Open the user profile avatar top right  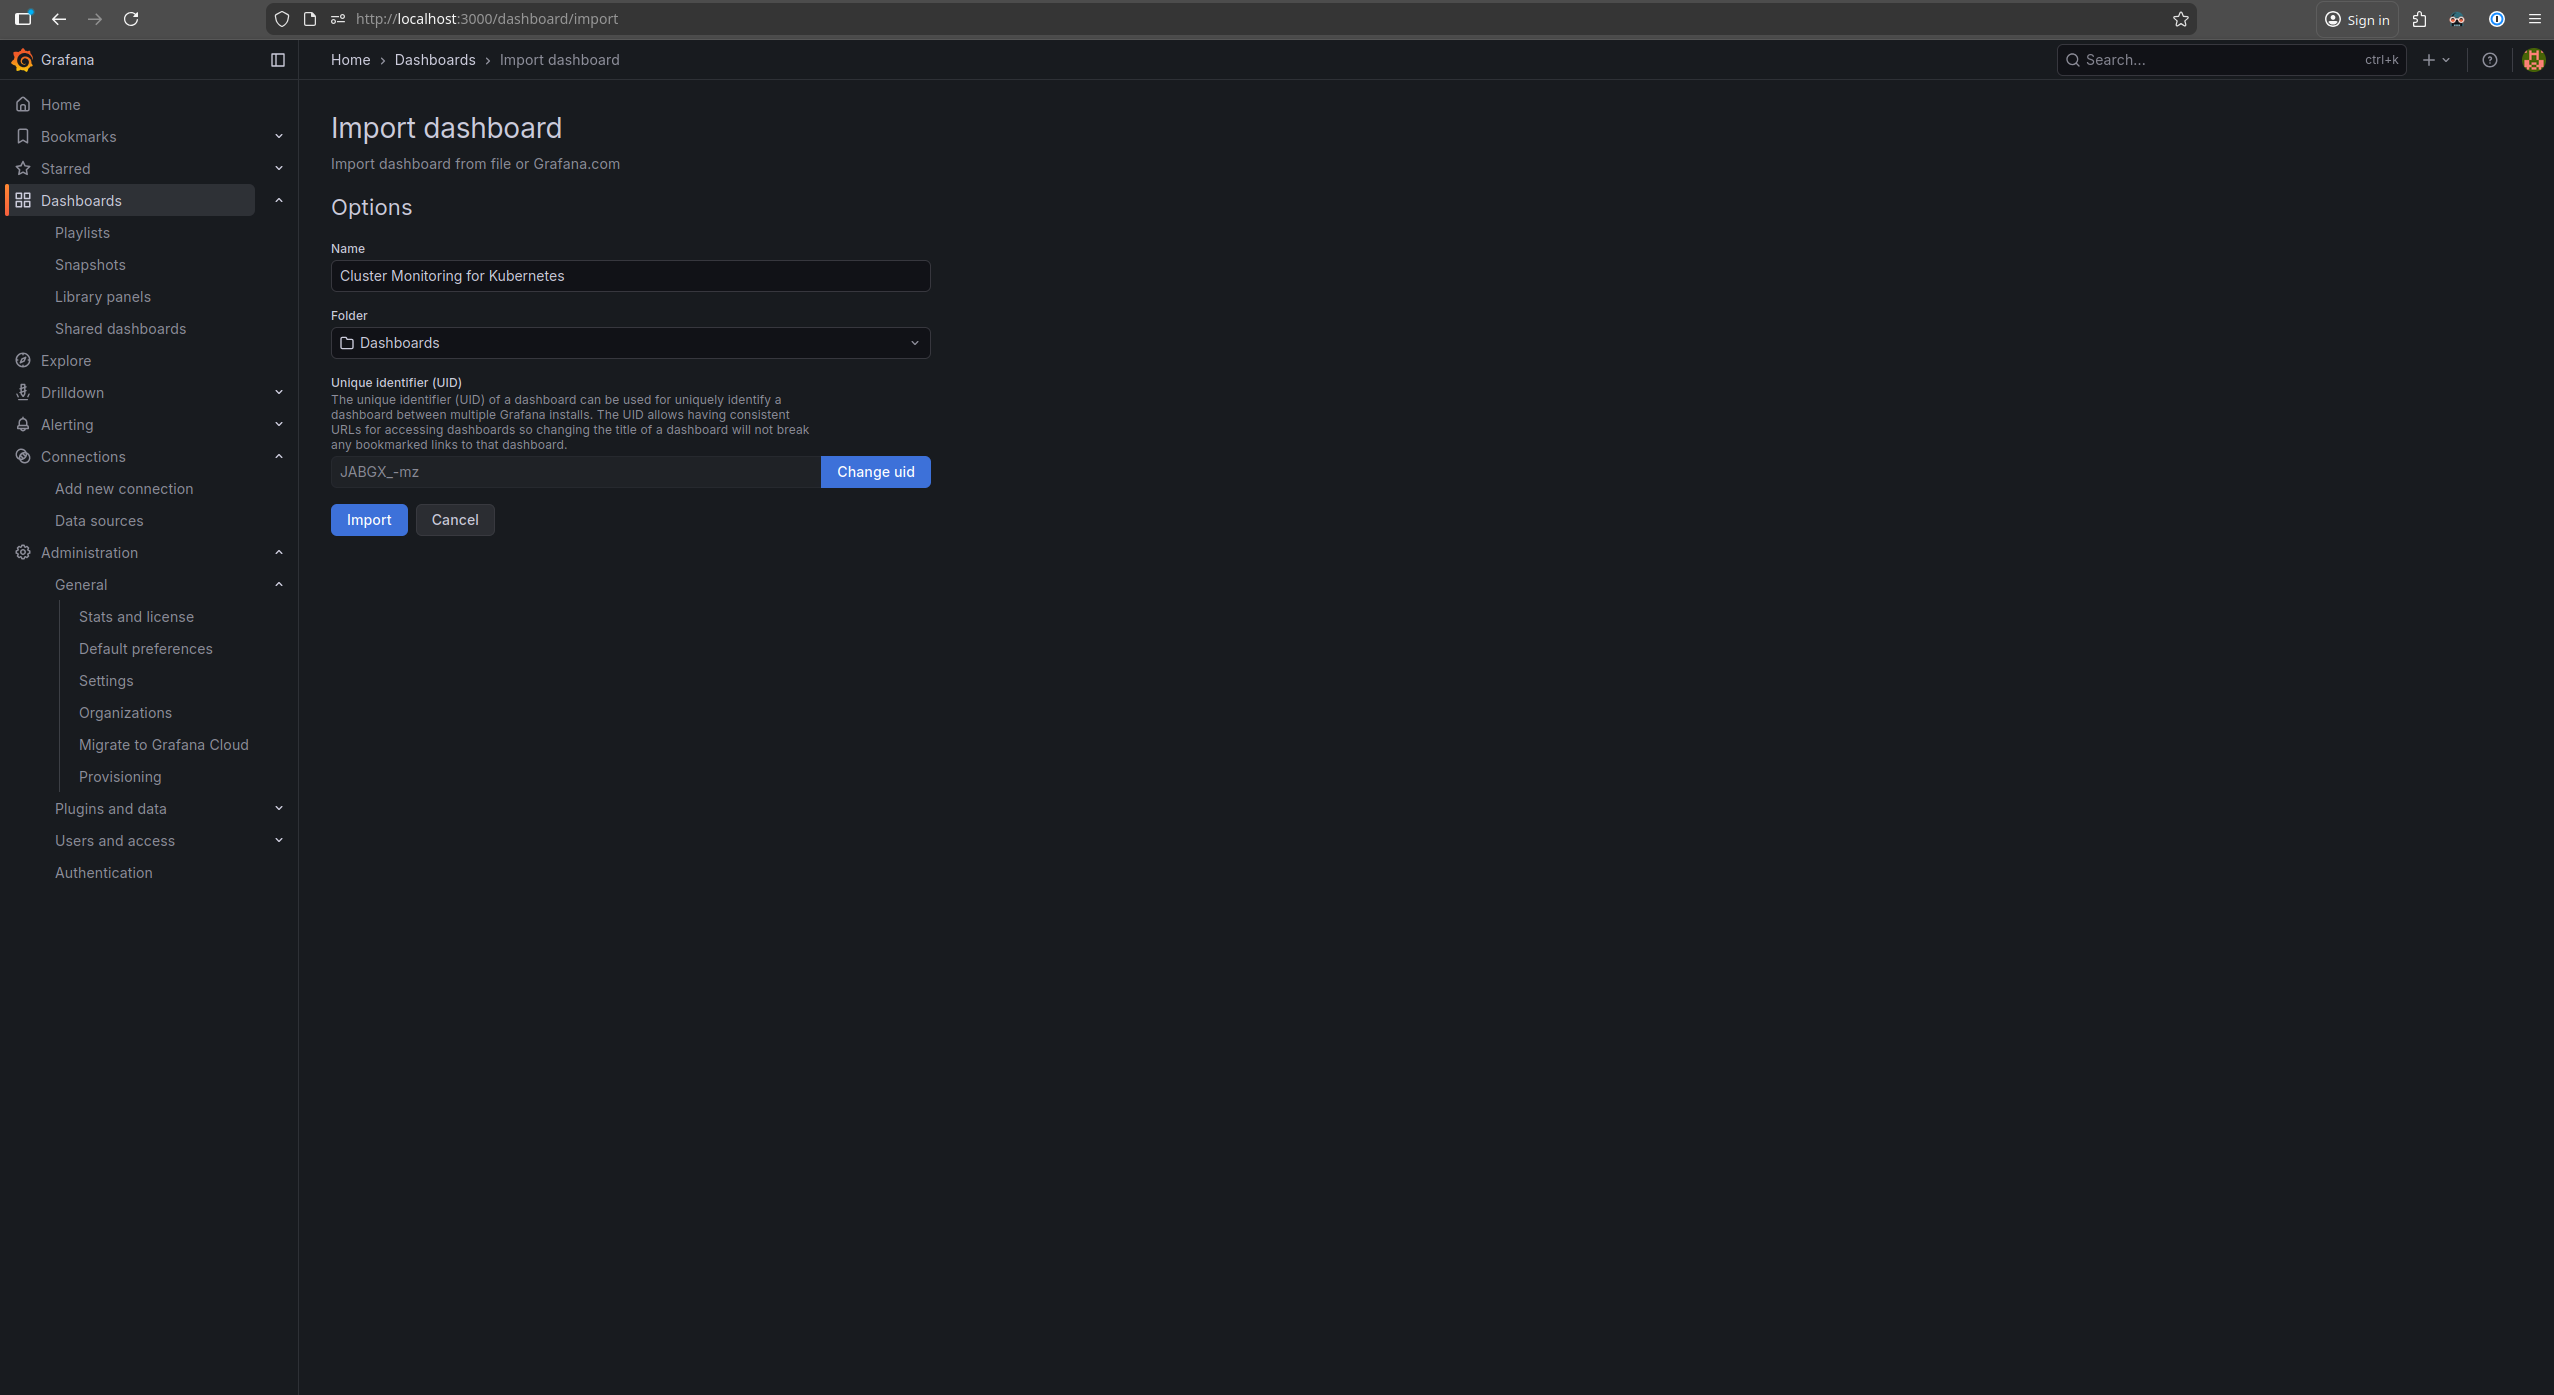pyautogui.click(x=2533, y=59)
